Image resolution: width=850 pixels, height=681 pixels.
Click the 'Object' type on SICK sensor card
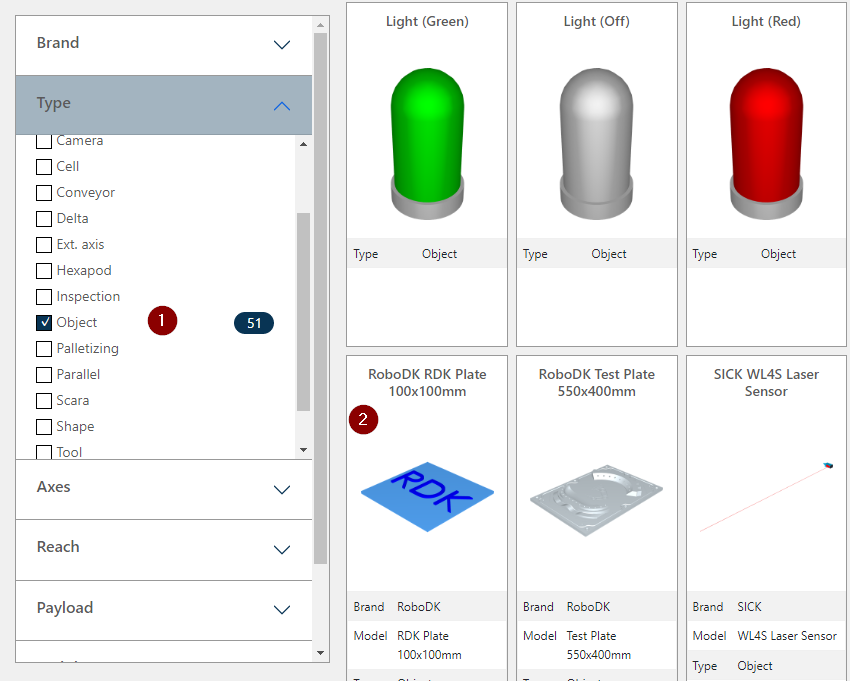755,666
